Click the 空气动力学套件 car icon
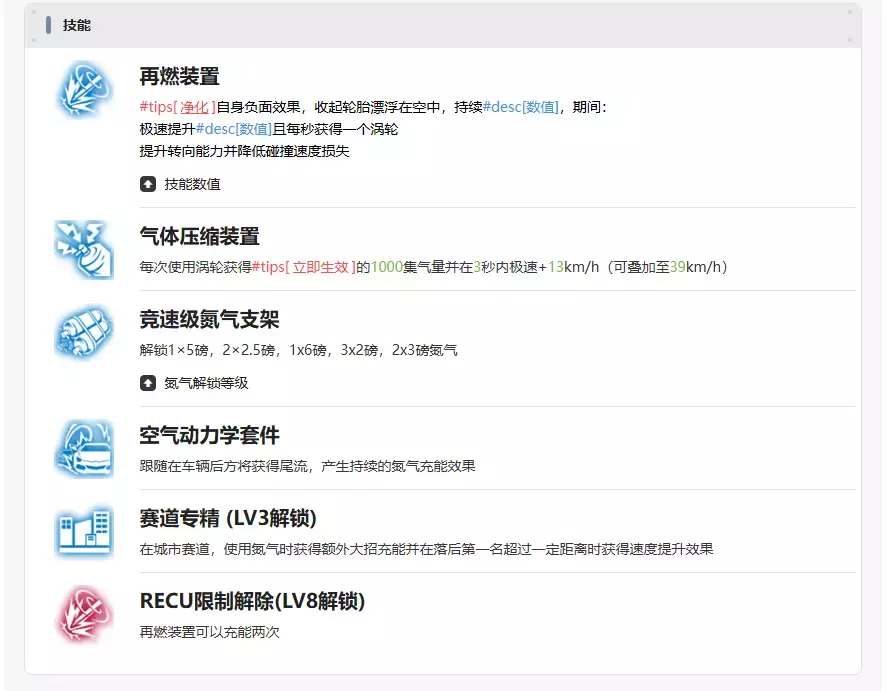Viewport: 887px width, 691px height. pos(83,448)
